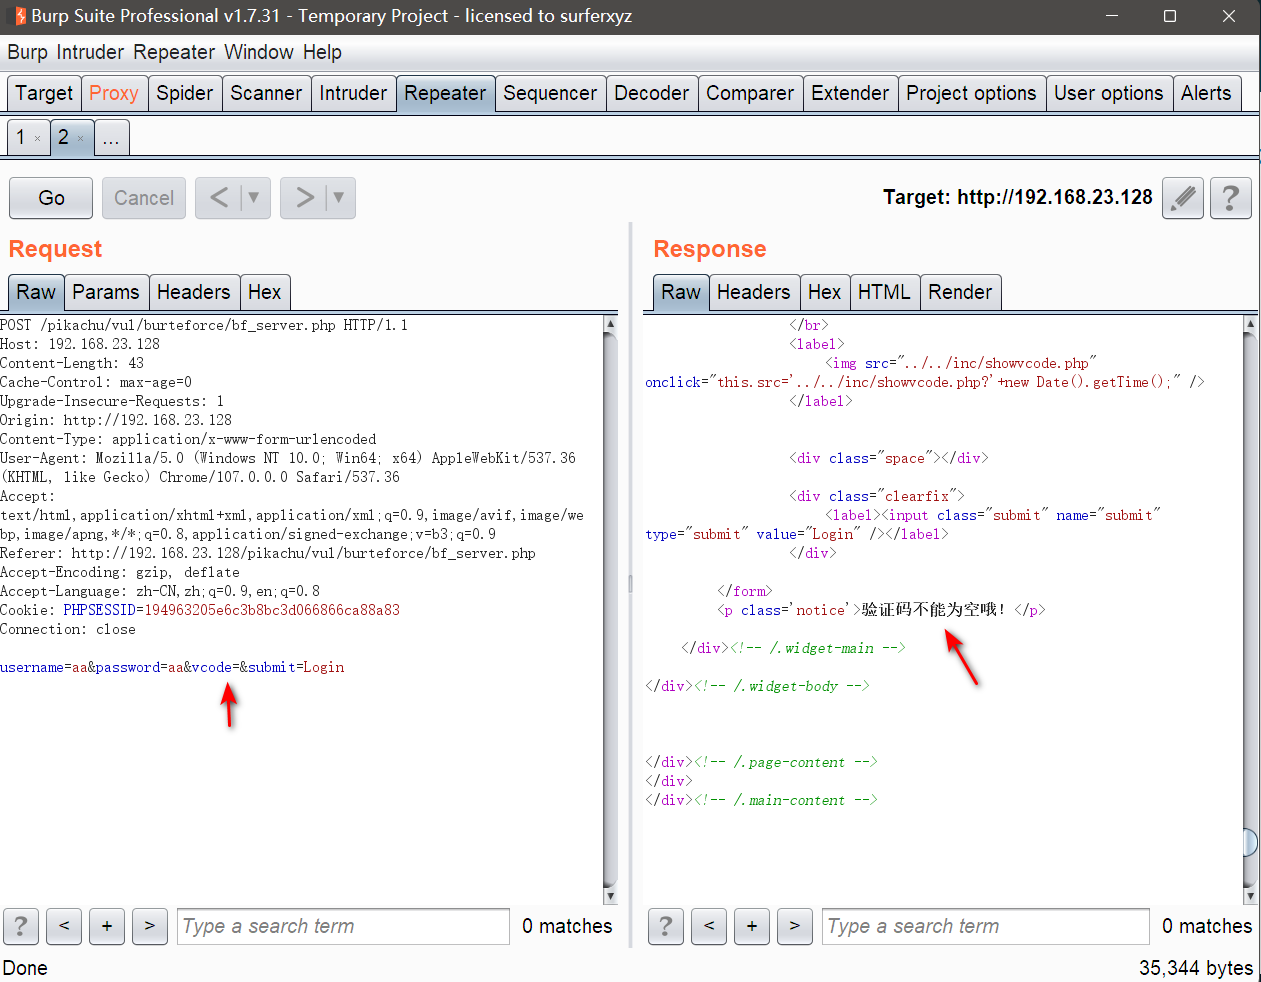Select the Render tab in Response

[959, 292]
